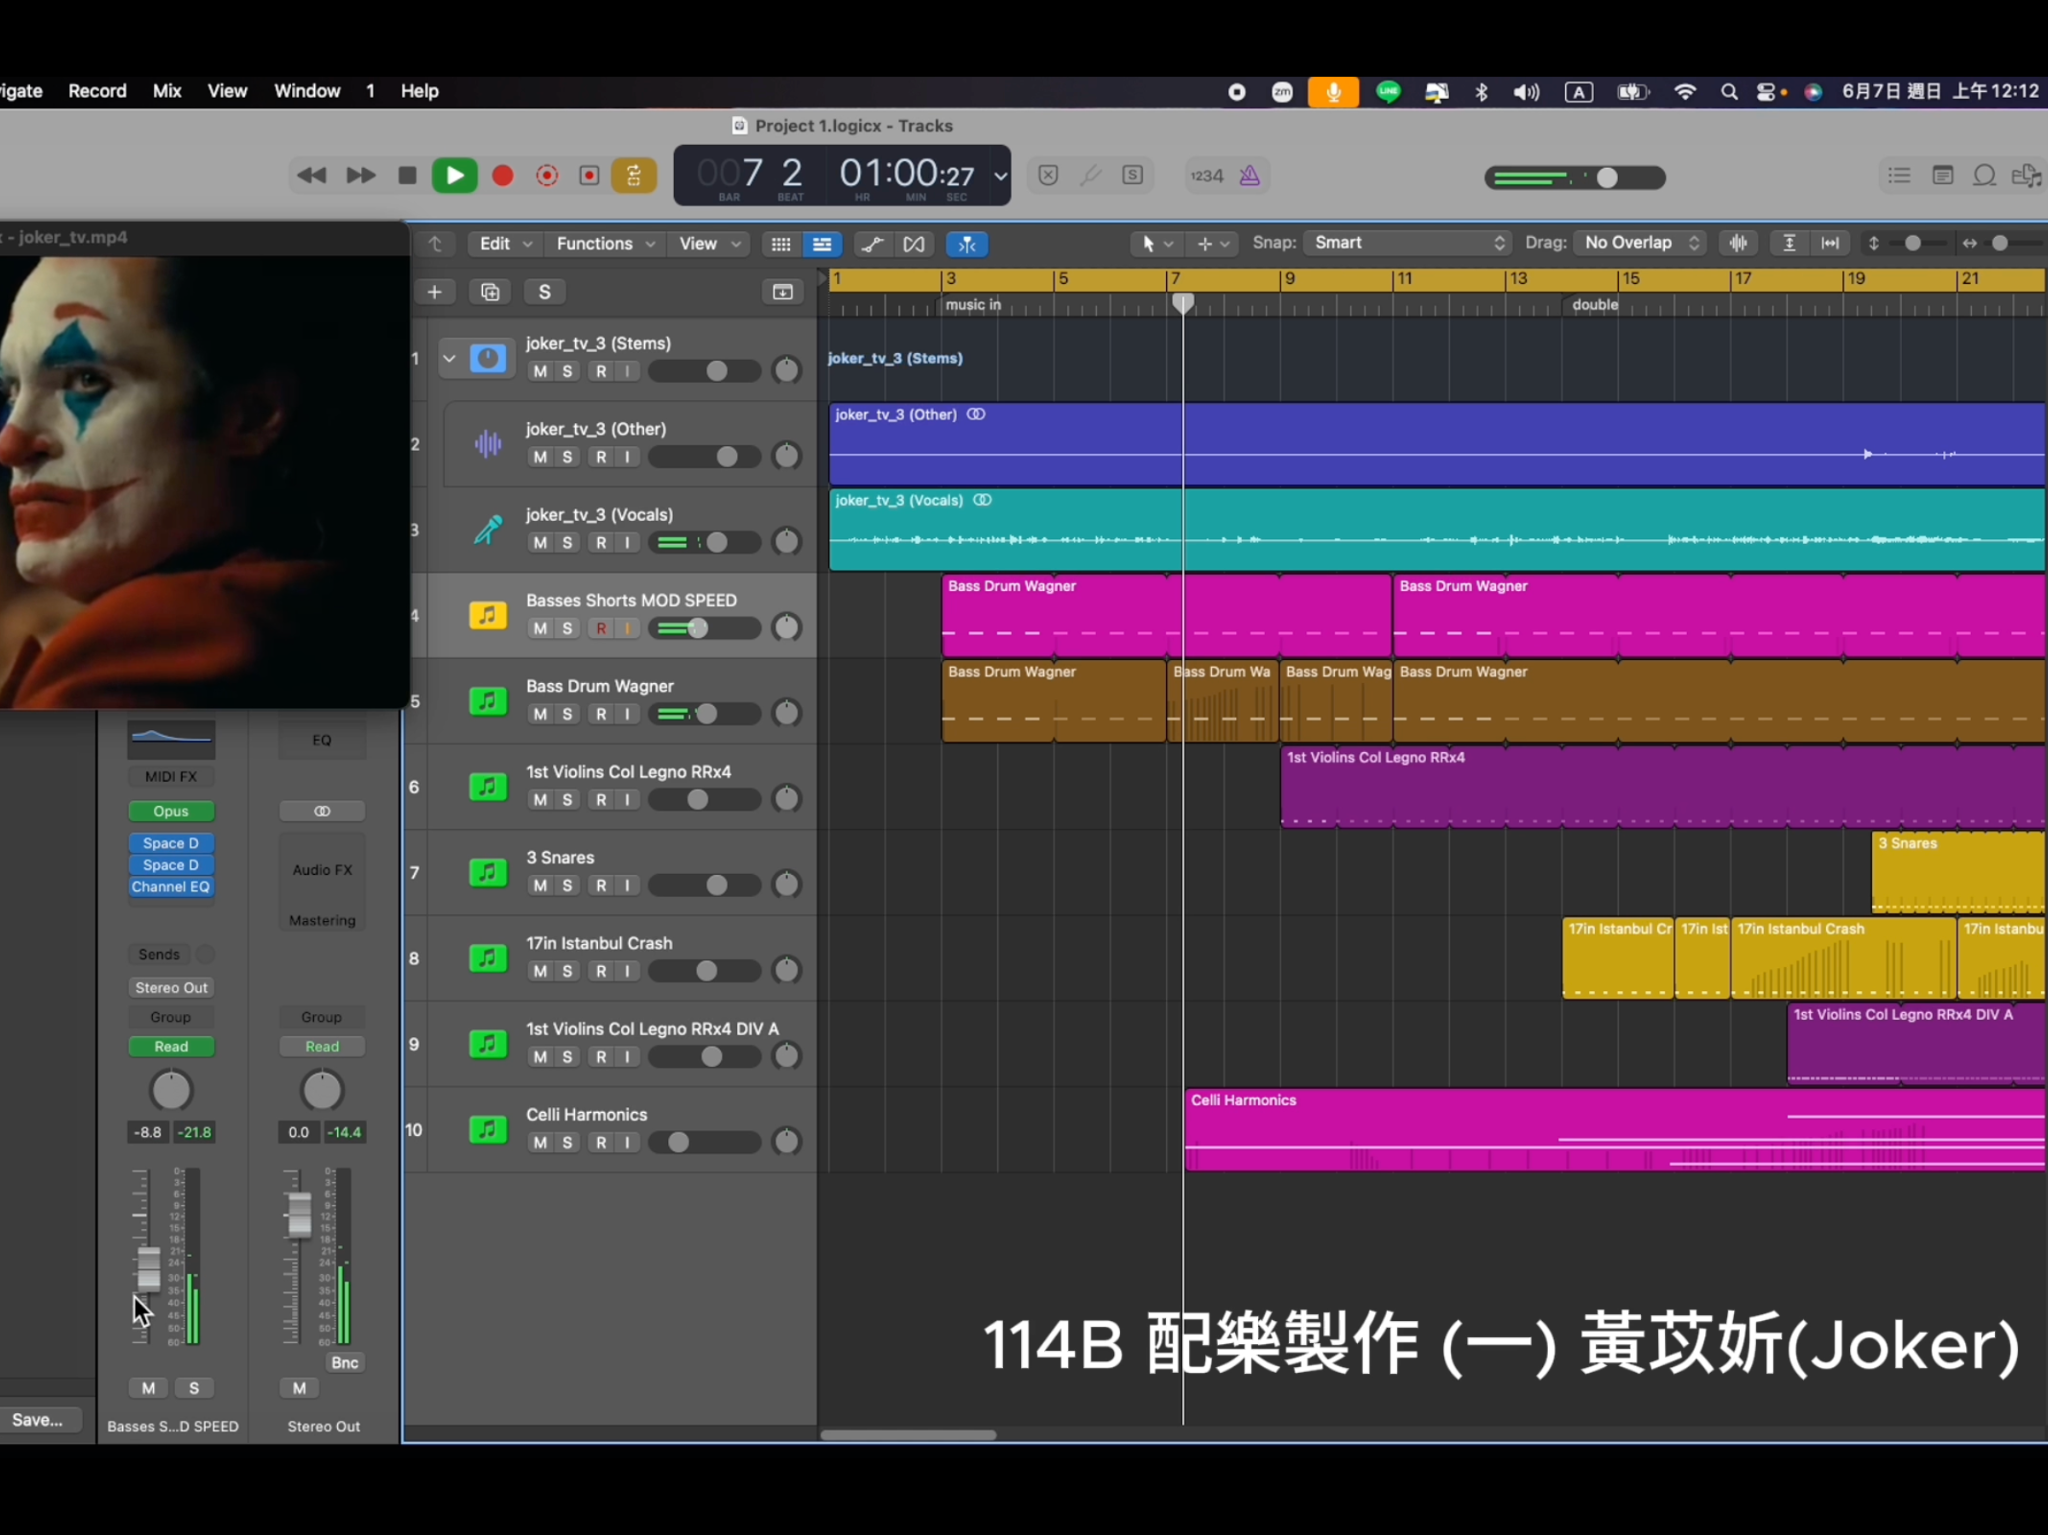This screenshot has height=1535, width=2048.
Task: Open the Channel EQ plug-in slot
Action: (171, 887)
